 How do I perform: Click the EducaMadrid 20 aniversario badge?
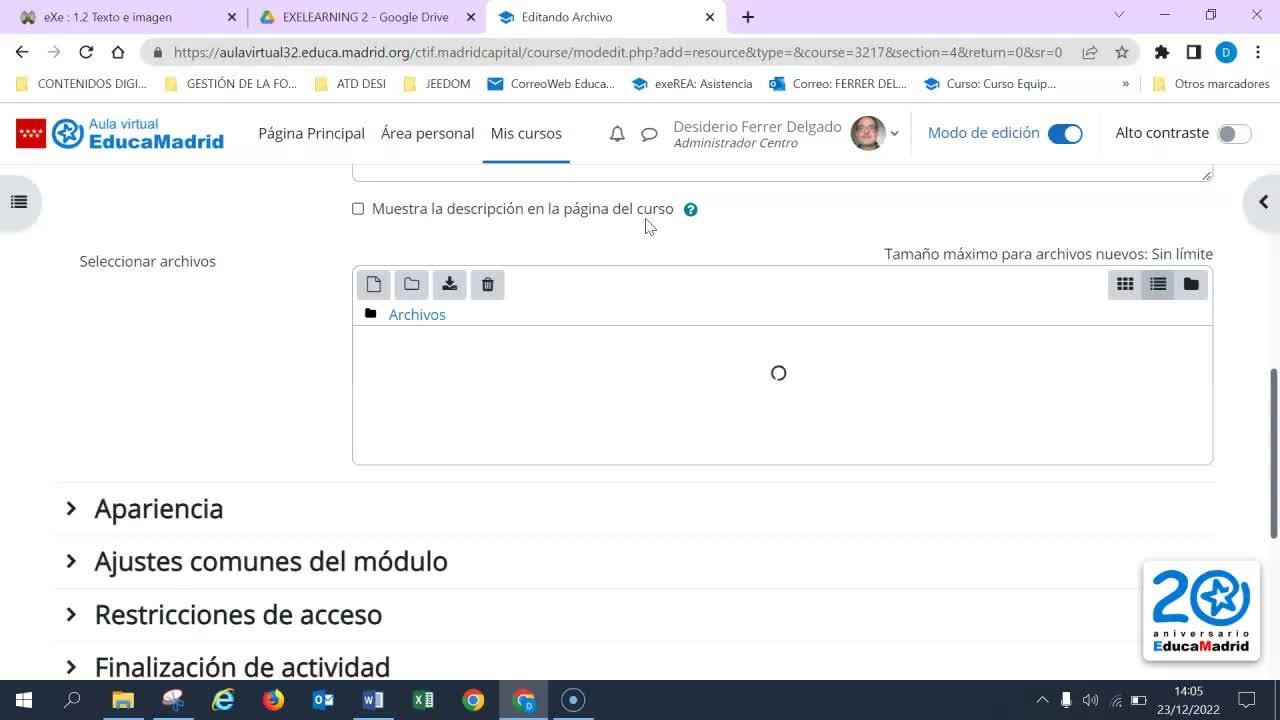click(x=1201, y=610)
